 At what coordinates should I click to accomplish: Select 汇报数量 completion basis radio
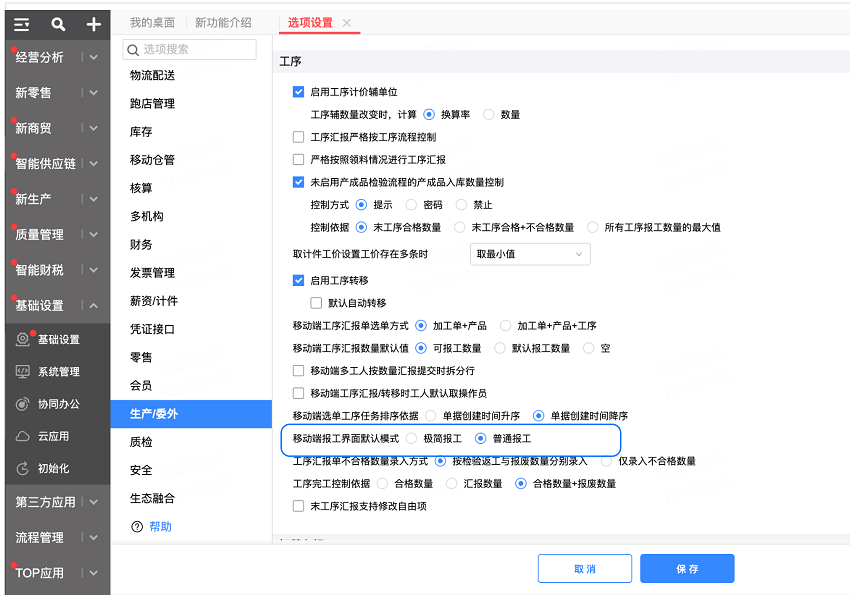click(451, 484)
